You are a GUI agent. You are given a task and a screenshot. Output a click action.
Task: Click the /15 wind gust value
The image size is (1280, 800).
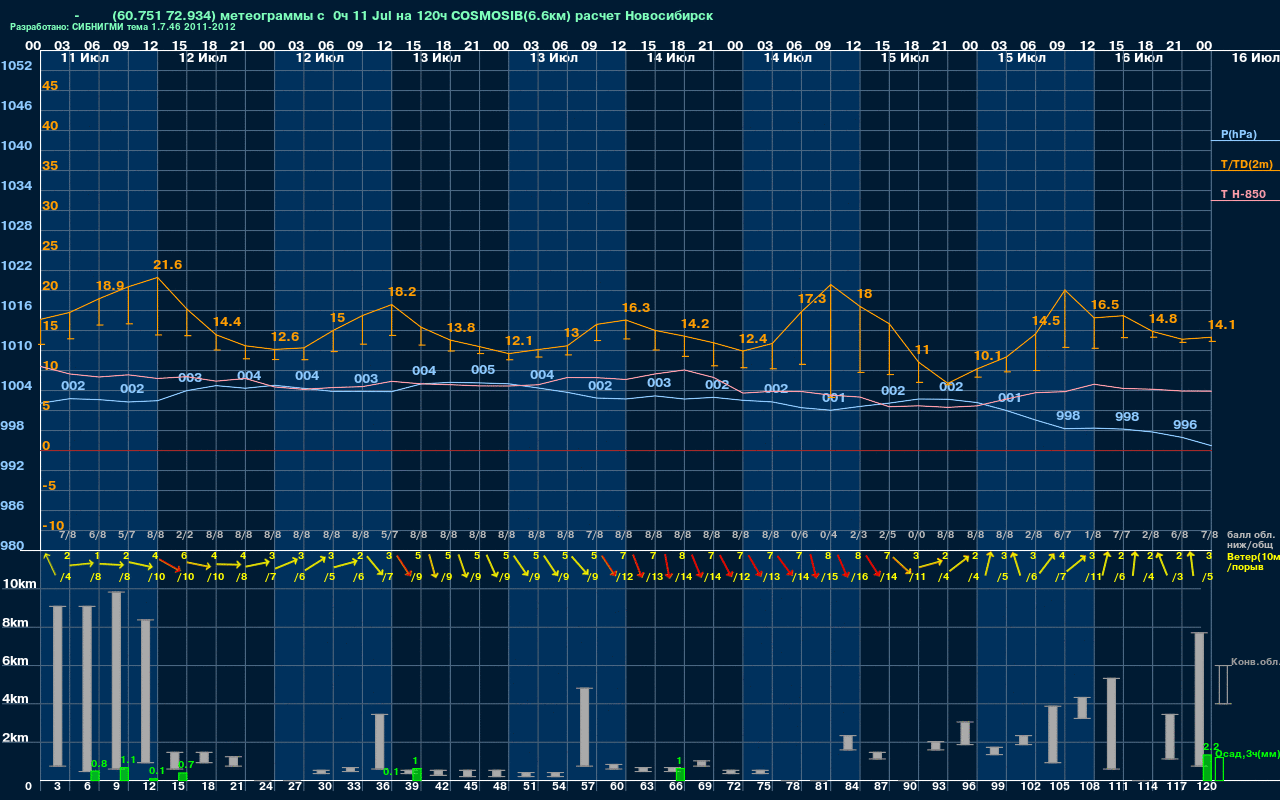pyautogui.click(x=830, y=577)
